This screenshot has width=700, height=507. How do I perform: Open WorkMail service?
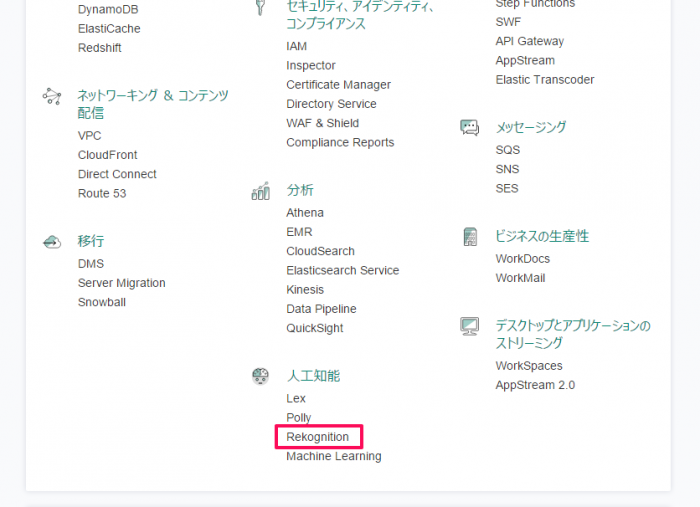pyautogui.click(x=520, y=278)
